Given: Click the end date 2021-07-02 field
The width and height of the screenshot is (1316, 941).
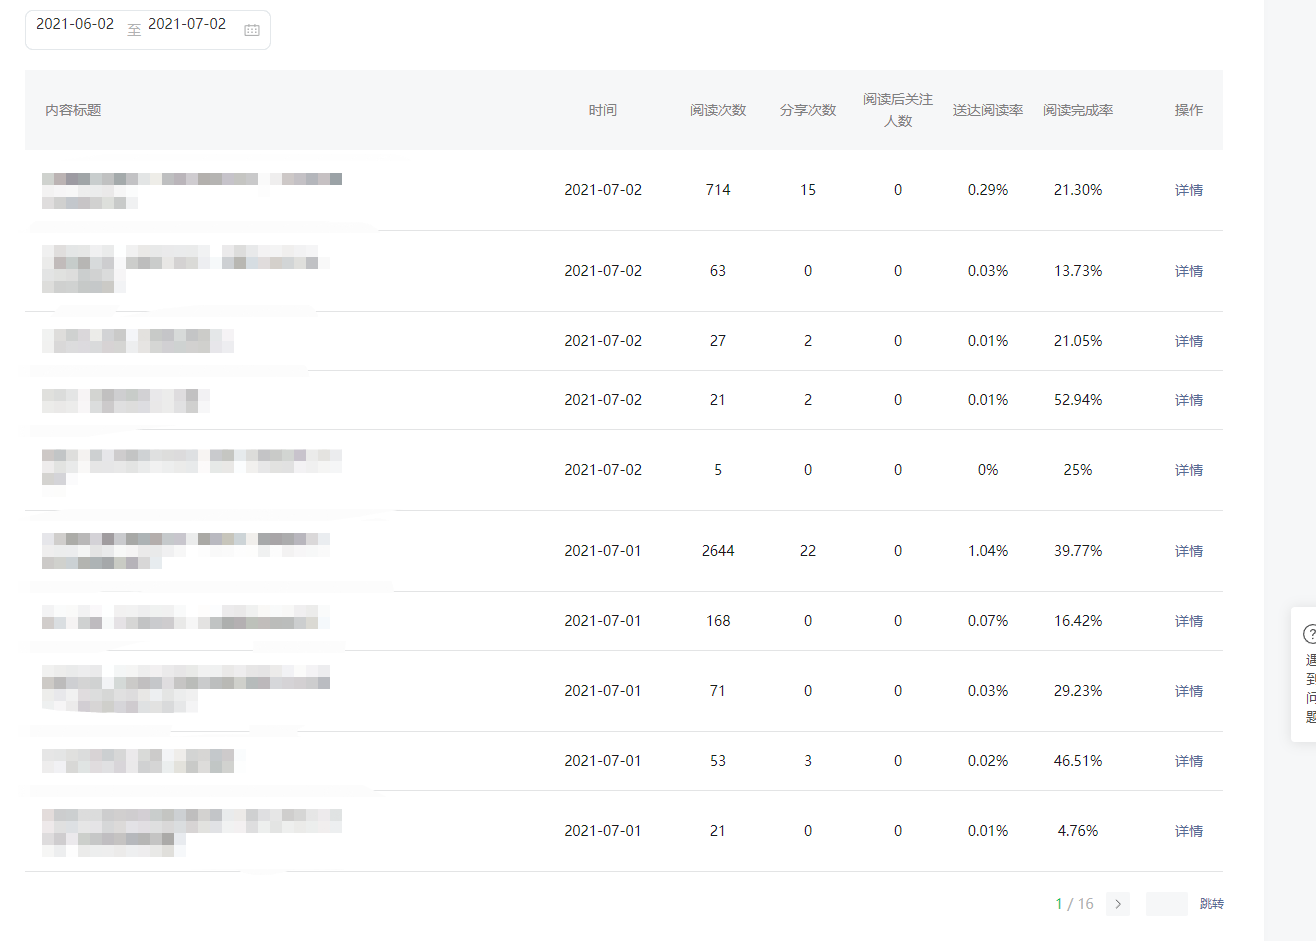Looking at the screenshot, I should 187,24.
